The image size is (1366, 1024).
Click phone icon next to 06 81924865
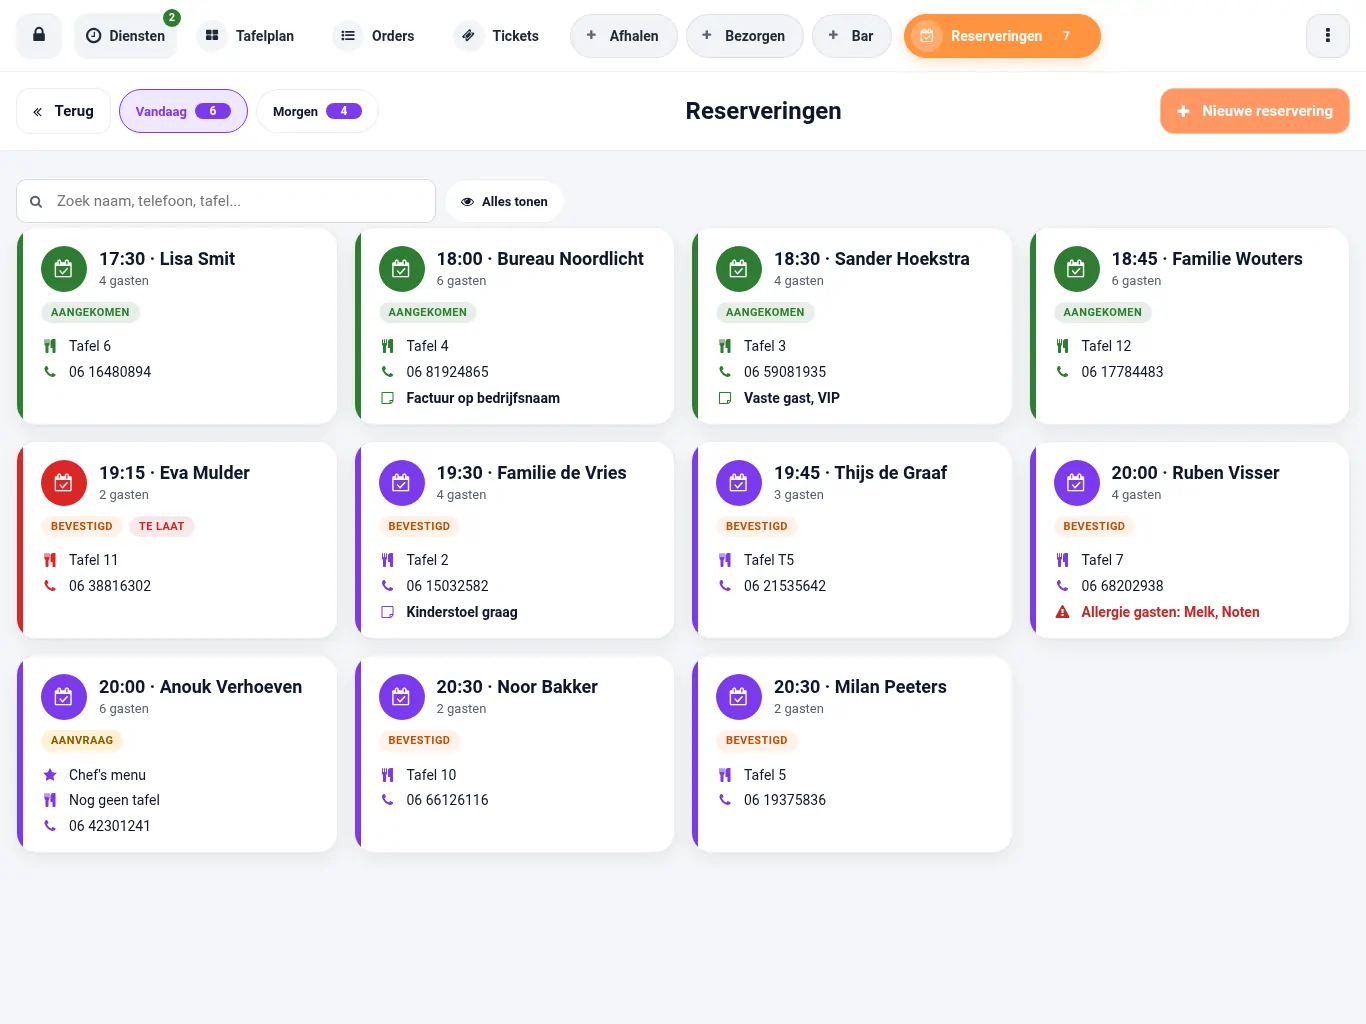[x=388, y=372]
